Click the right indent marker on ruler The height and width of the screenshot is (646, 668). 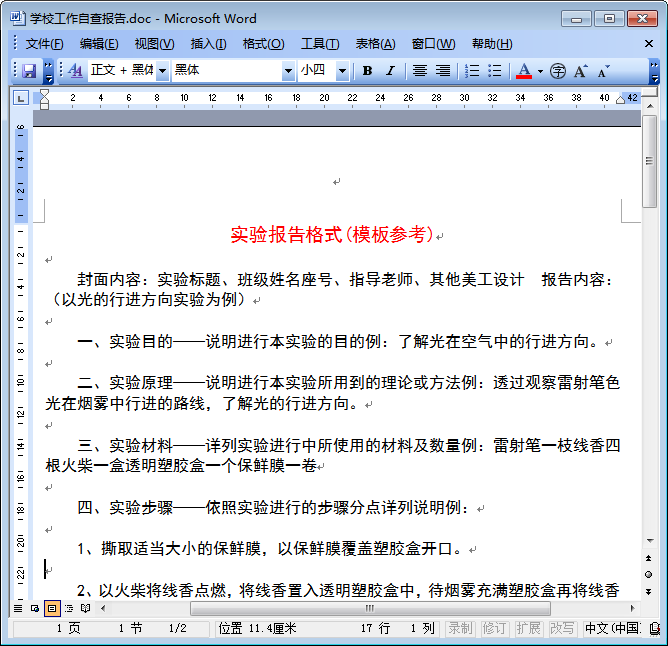point(620,100)
